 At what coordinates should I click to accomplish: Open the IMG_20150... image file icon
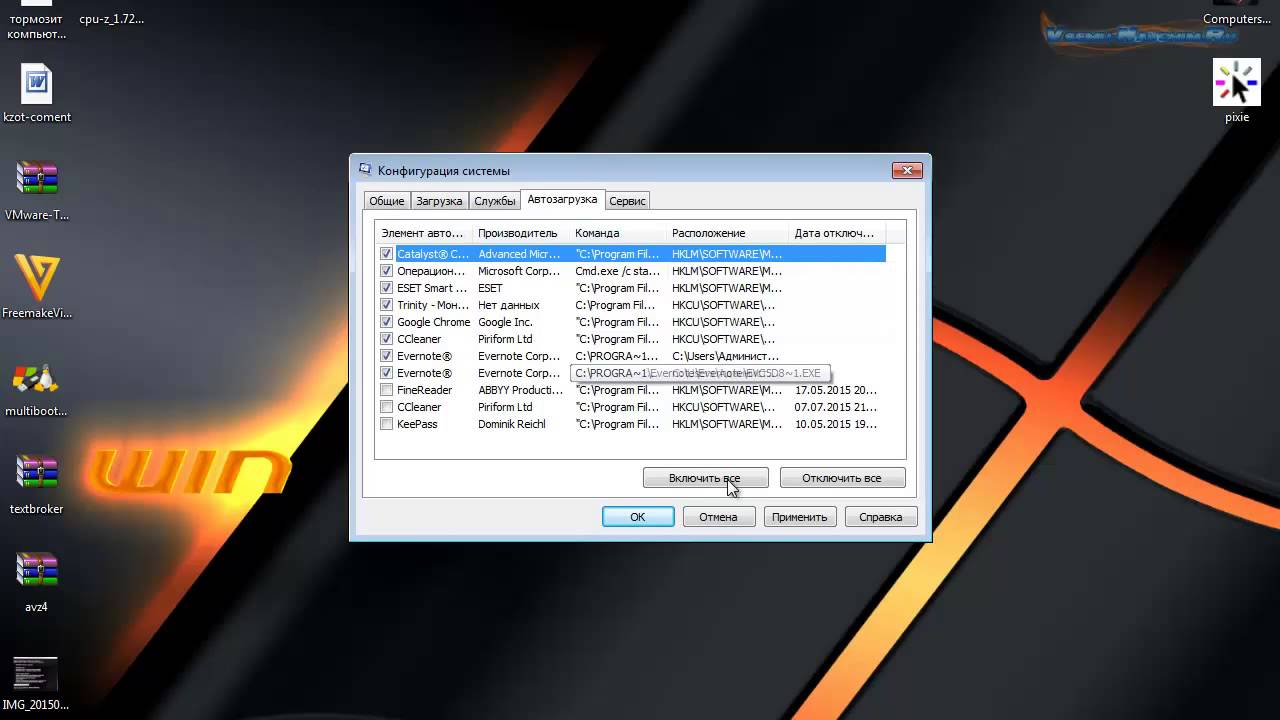point(37,675)
